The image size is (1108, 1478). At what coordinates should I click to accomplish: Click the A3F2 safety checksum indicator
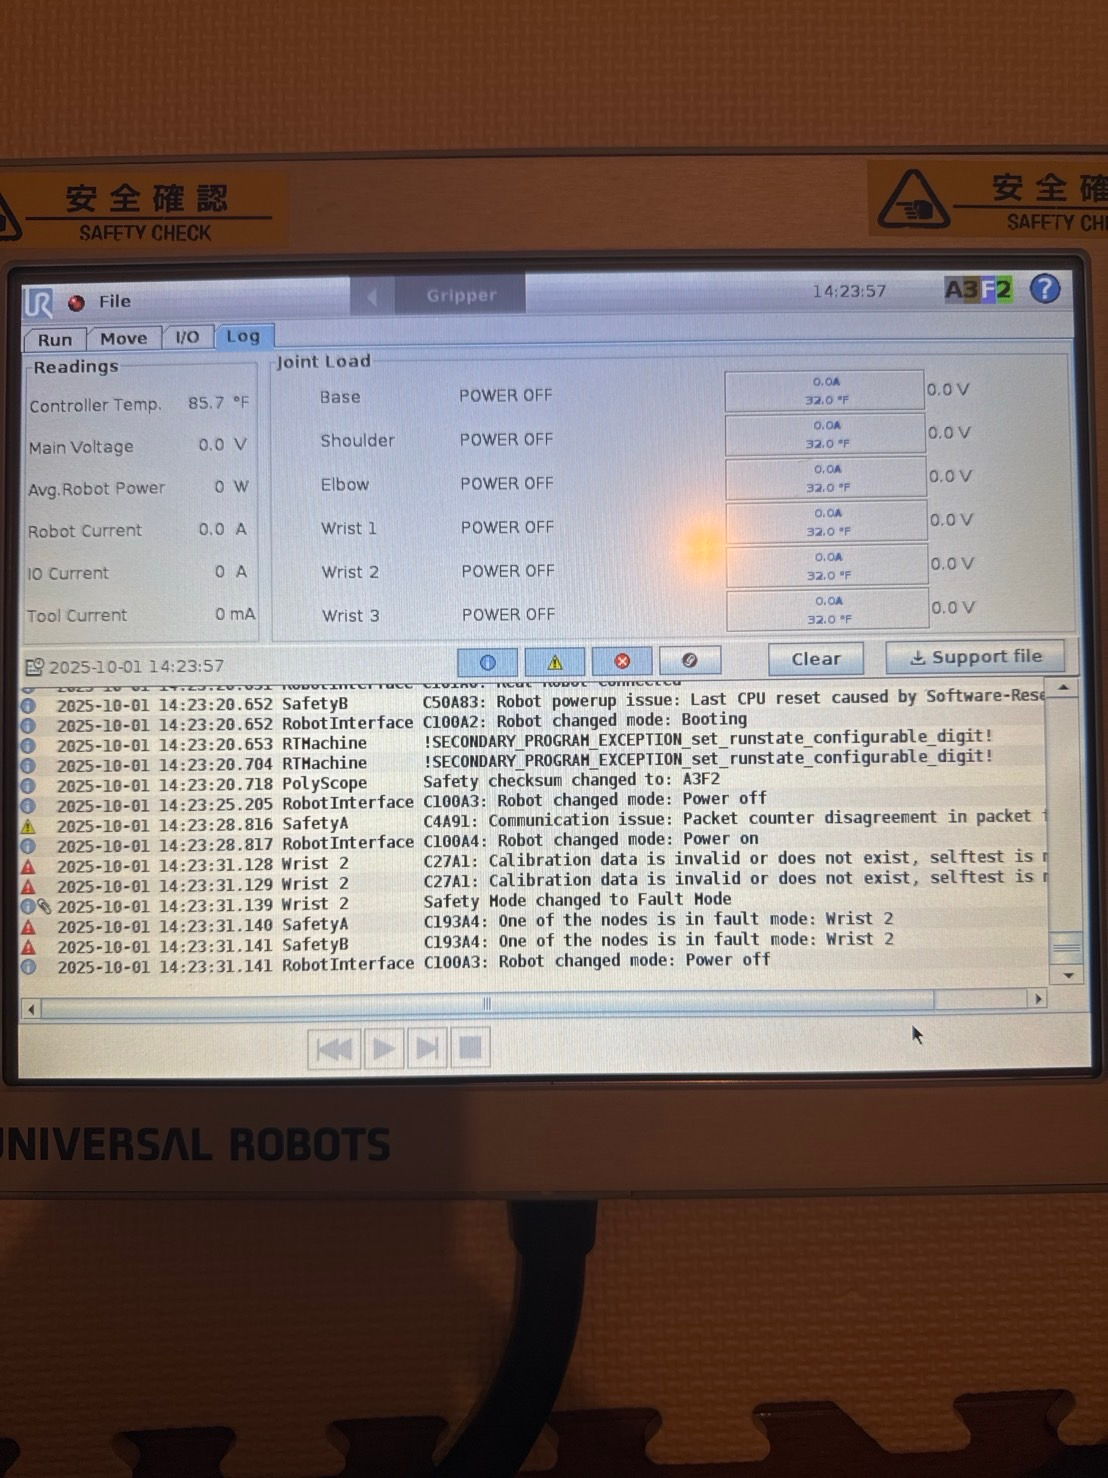click(x=978, y=290)
